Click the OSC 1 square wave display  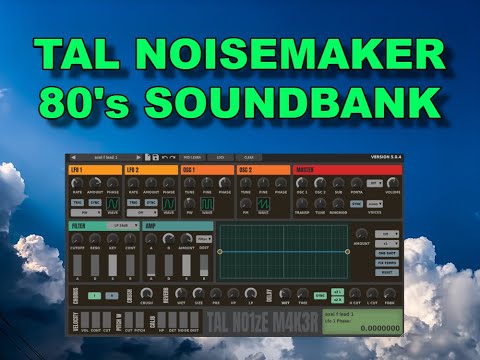[207, 204]
